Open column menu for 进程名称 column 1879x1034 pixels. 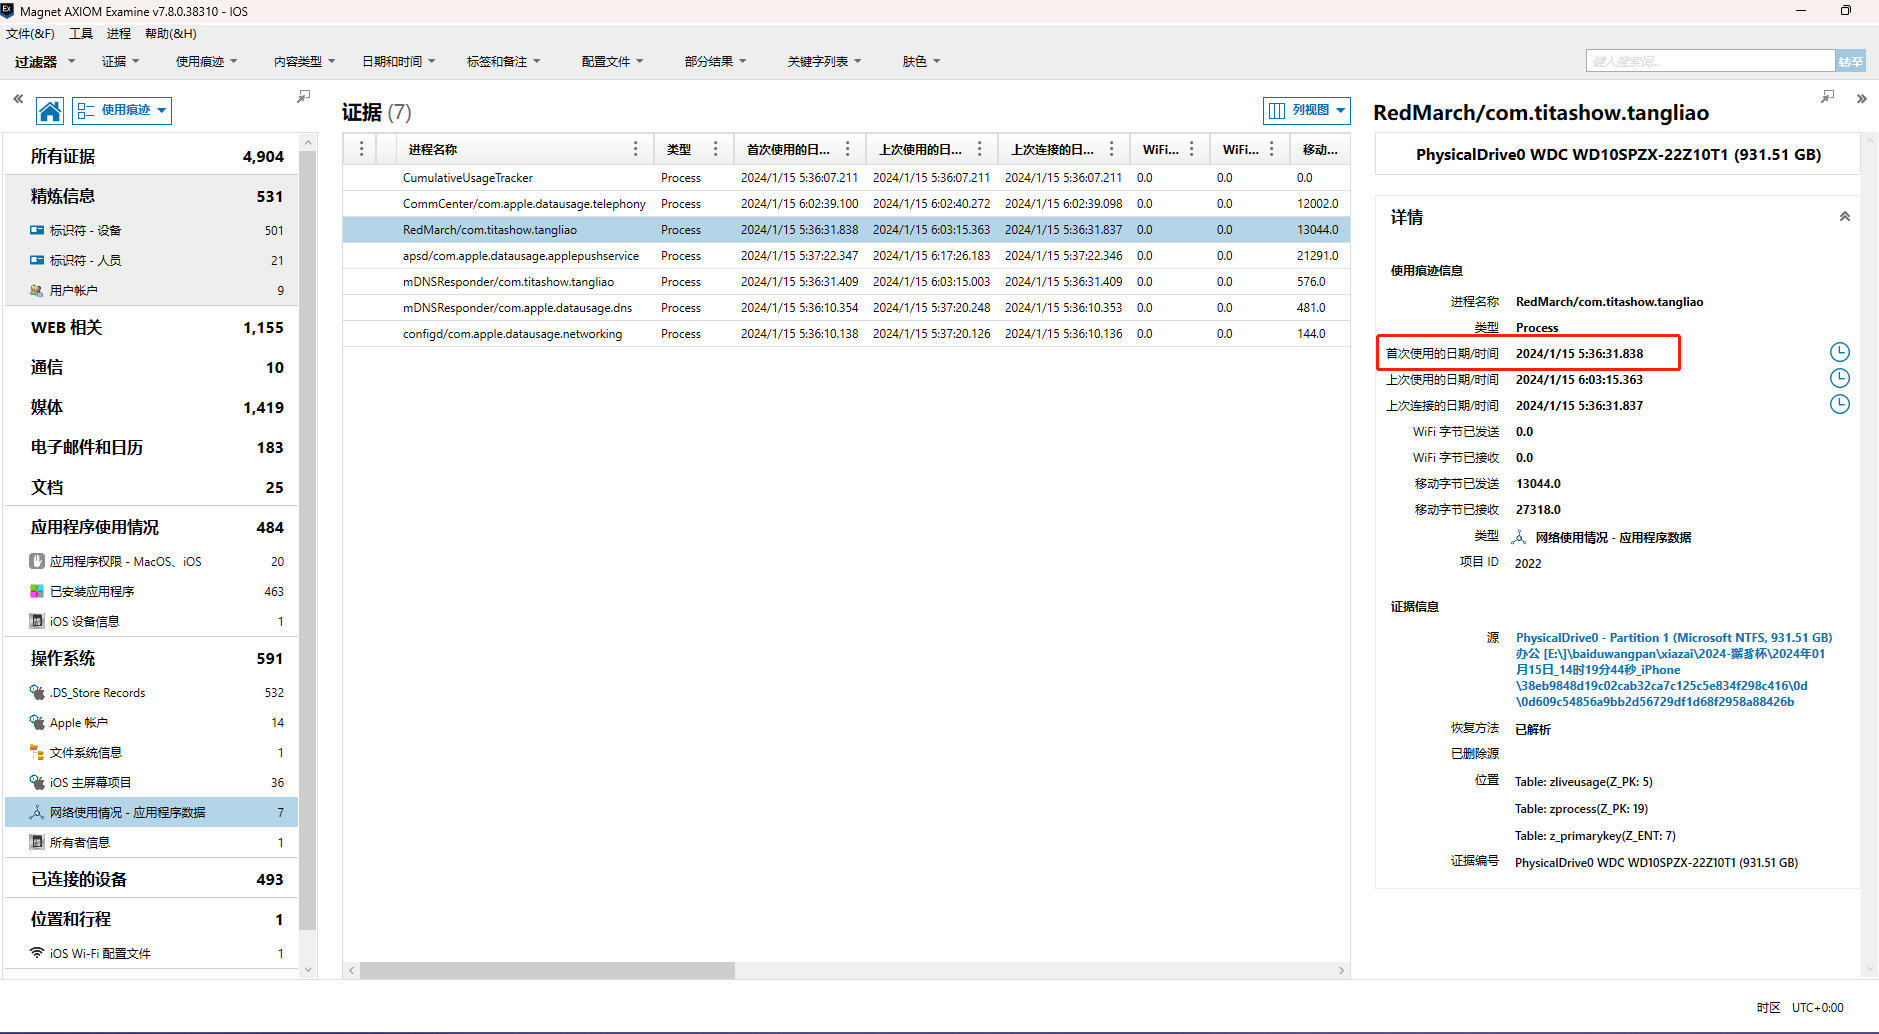click(635, 149)
